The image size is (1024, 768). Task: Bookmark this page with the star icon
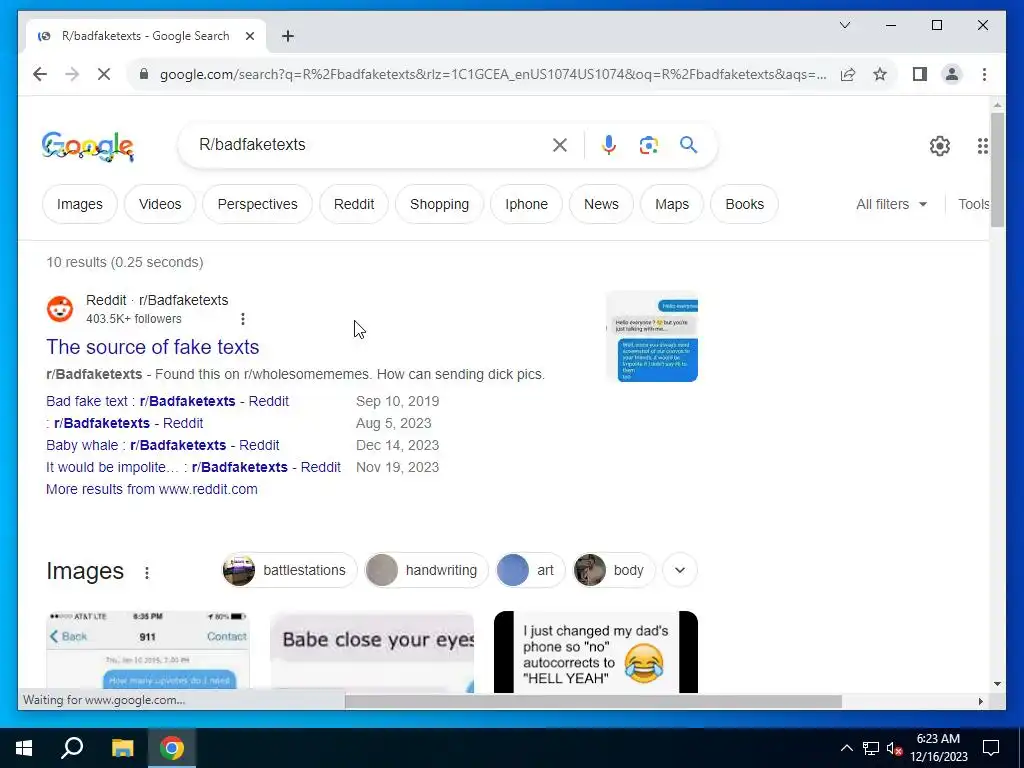880,74
